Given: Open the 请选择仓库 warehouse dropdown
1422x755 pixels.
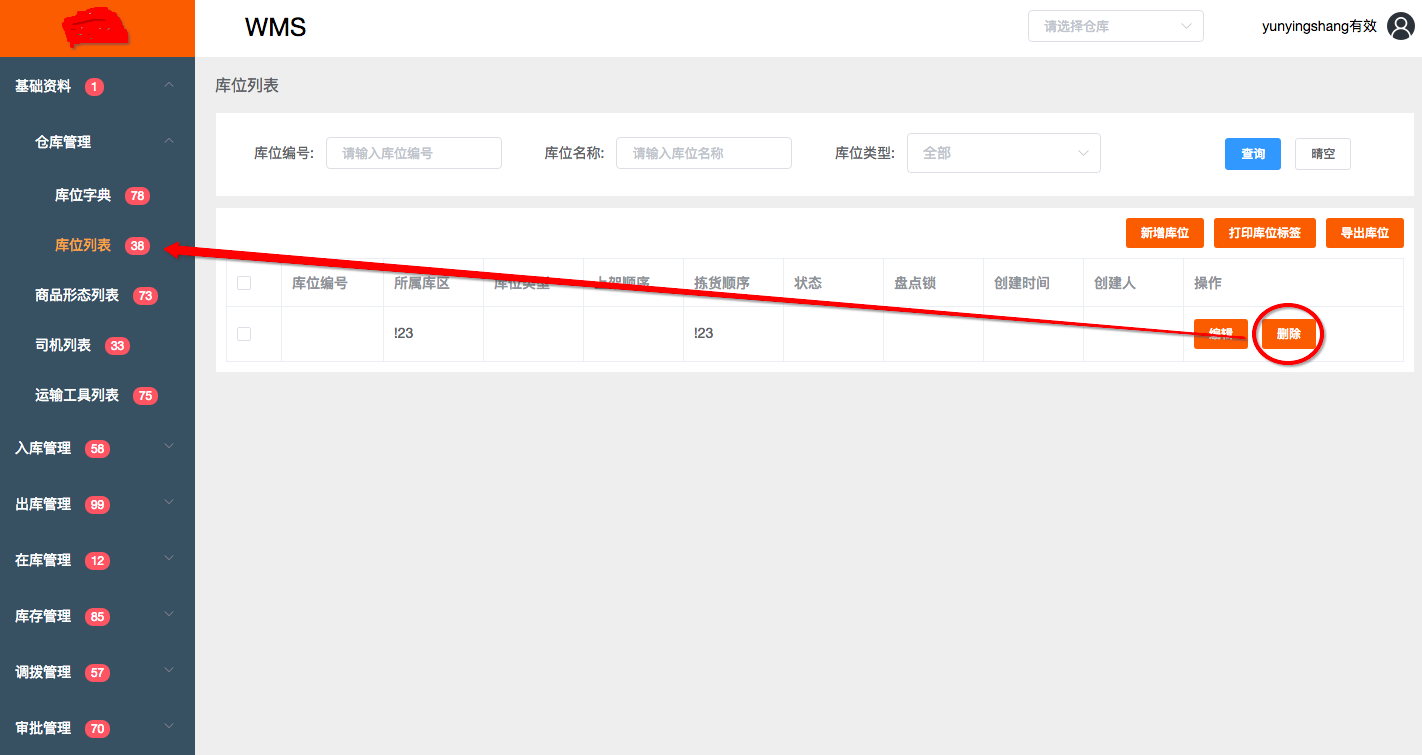Looking at the screenshot, I should (1115, 26).
